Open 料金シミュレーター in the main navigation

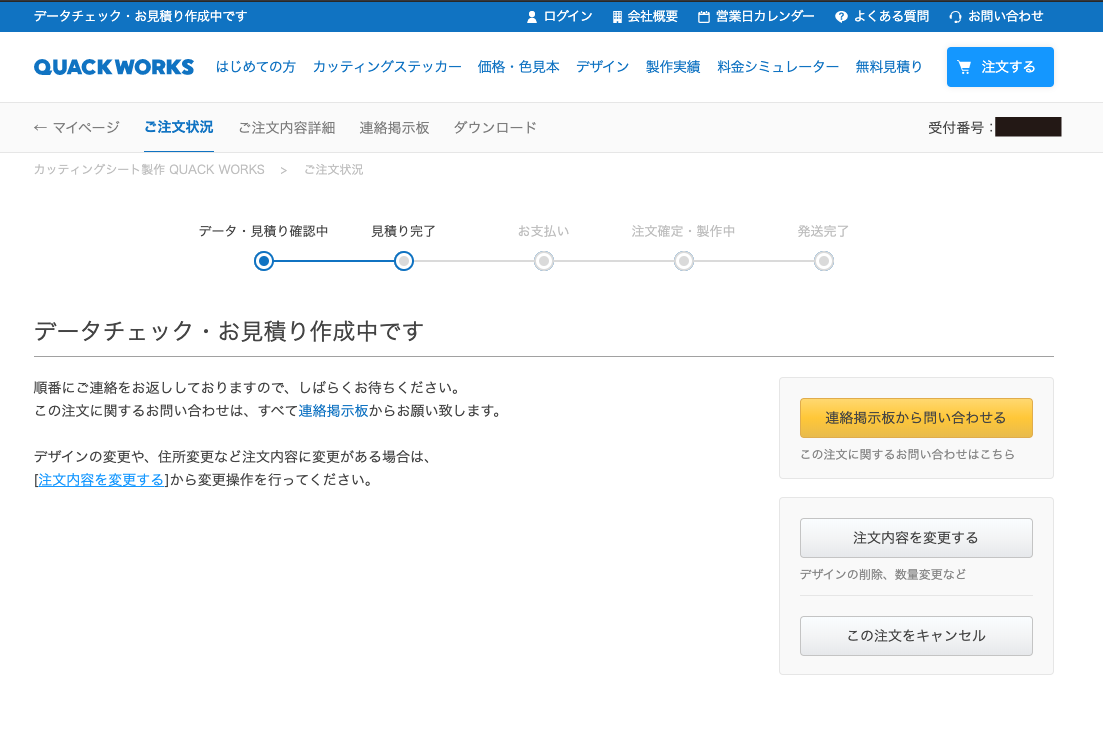point(778,67)
